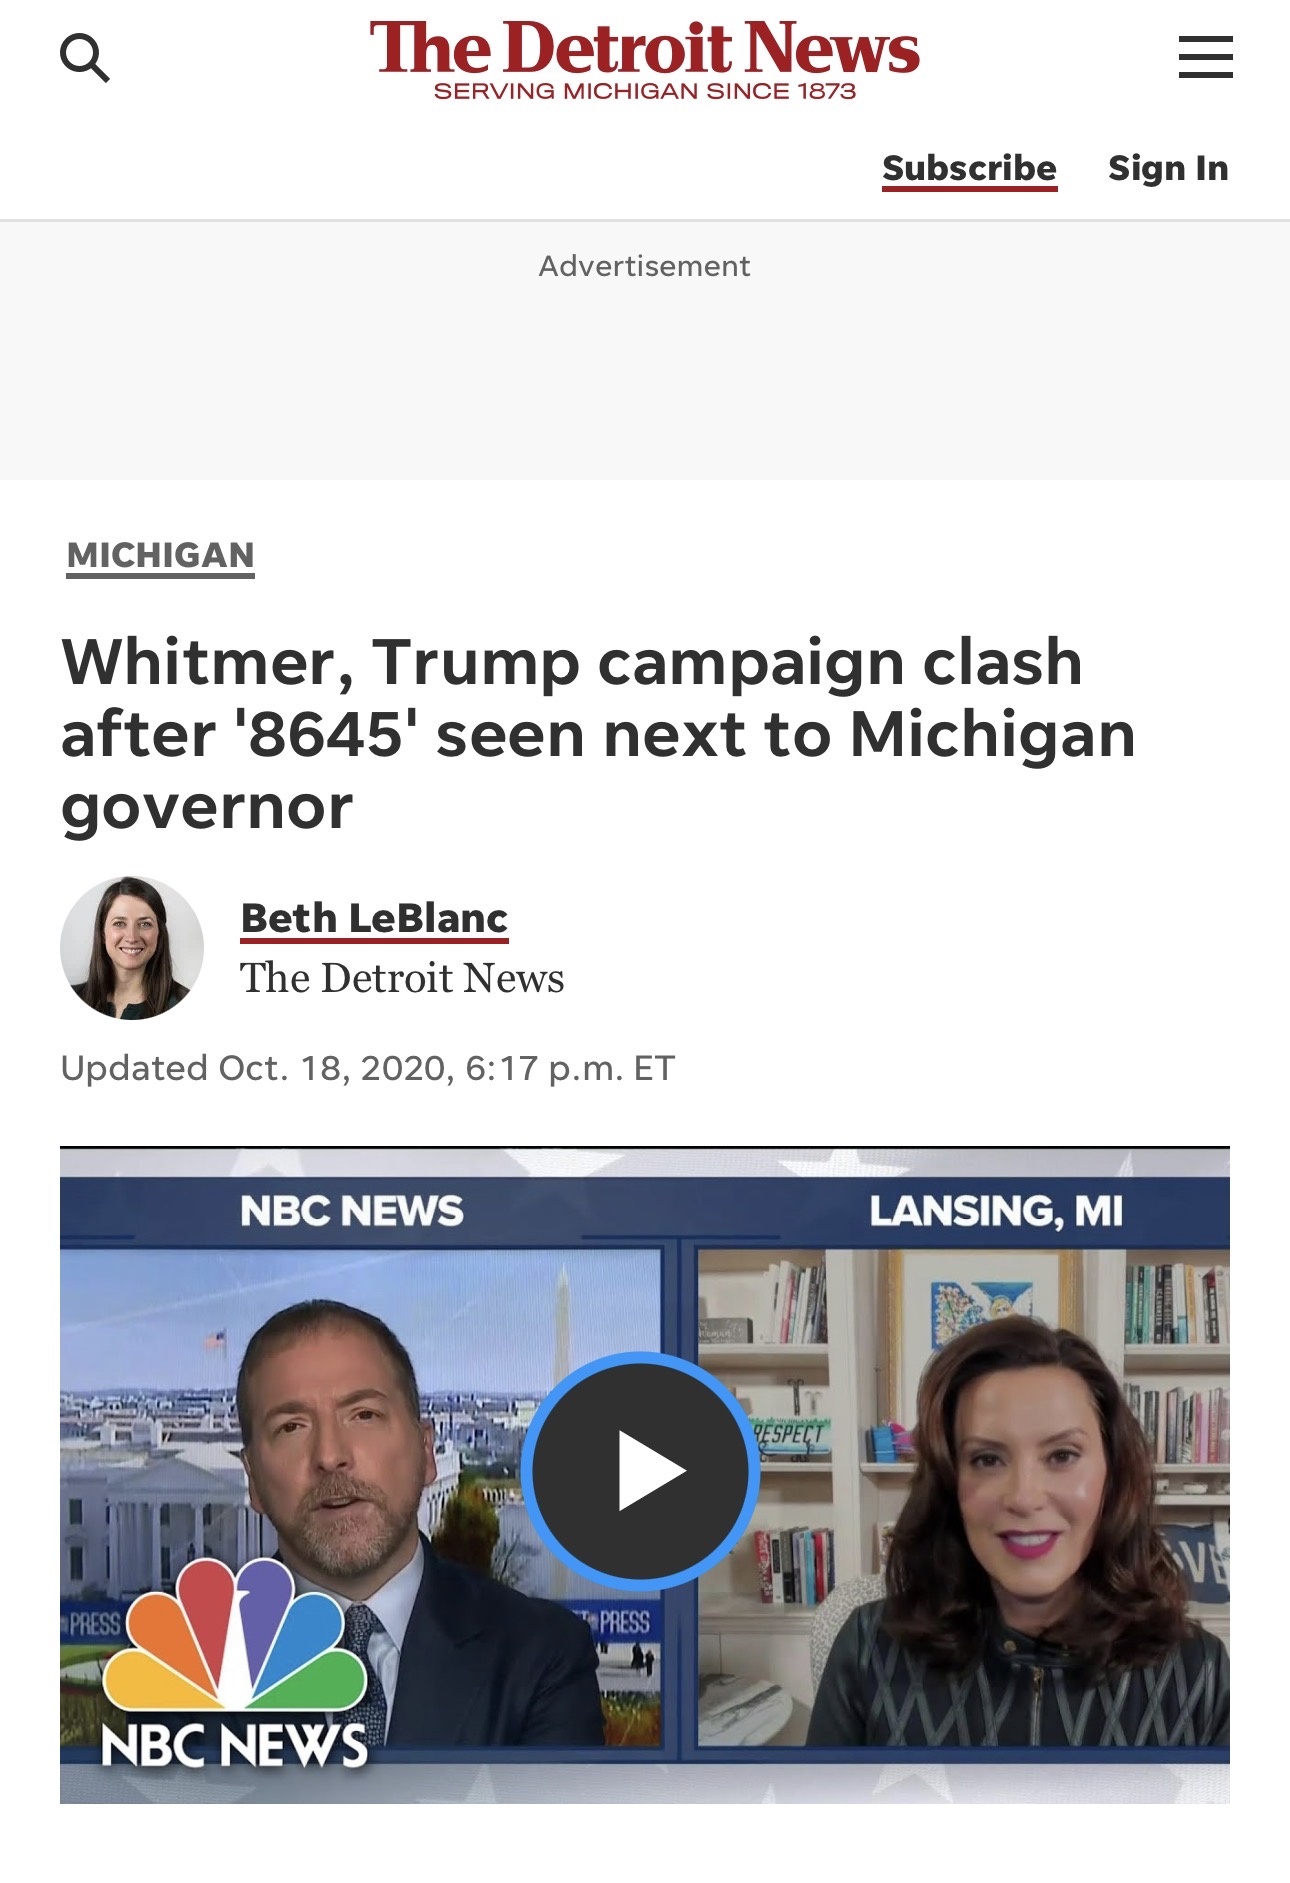1290x1883 pixels.
Task: Click The Detroit News byline text
Action: [402, 978]
